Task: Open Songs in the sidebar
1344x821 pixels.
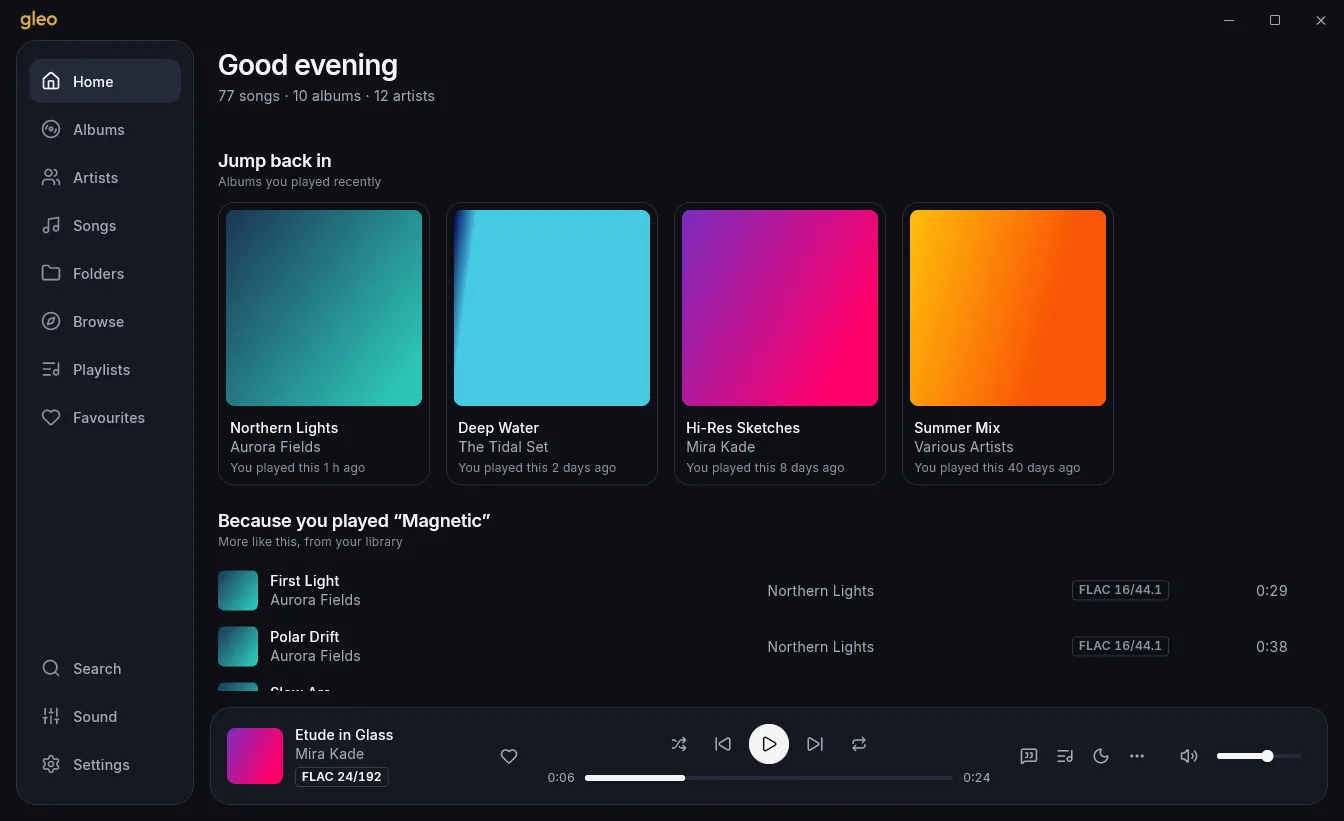Action: click(x=105, y=225)
